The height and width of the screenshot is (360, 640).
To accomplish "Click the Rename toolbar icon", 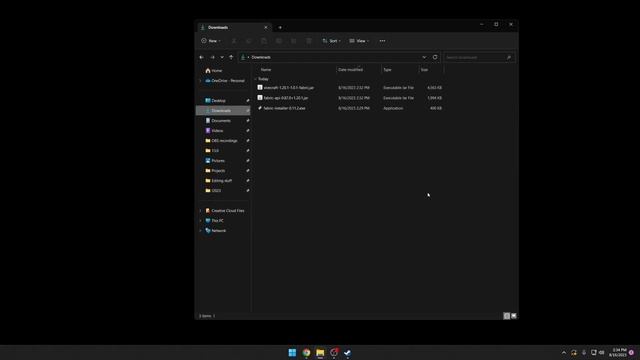I will tap(279, 41).
